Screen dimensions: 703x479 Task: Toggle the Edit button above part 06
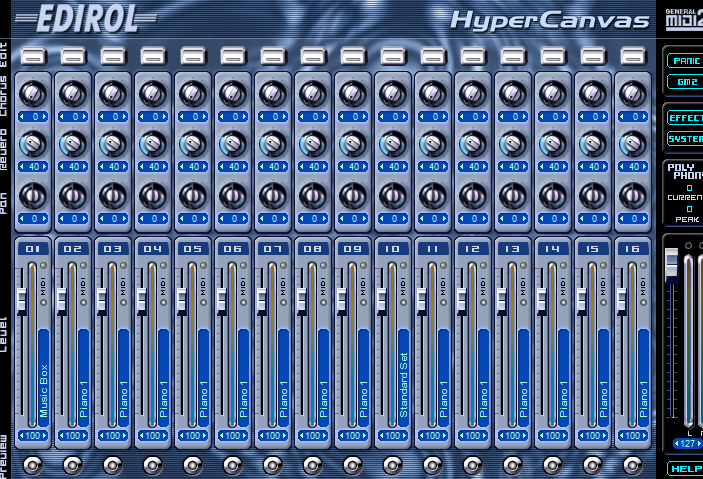233,57
